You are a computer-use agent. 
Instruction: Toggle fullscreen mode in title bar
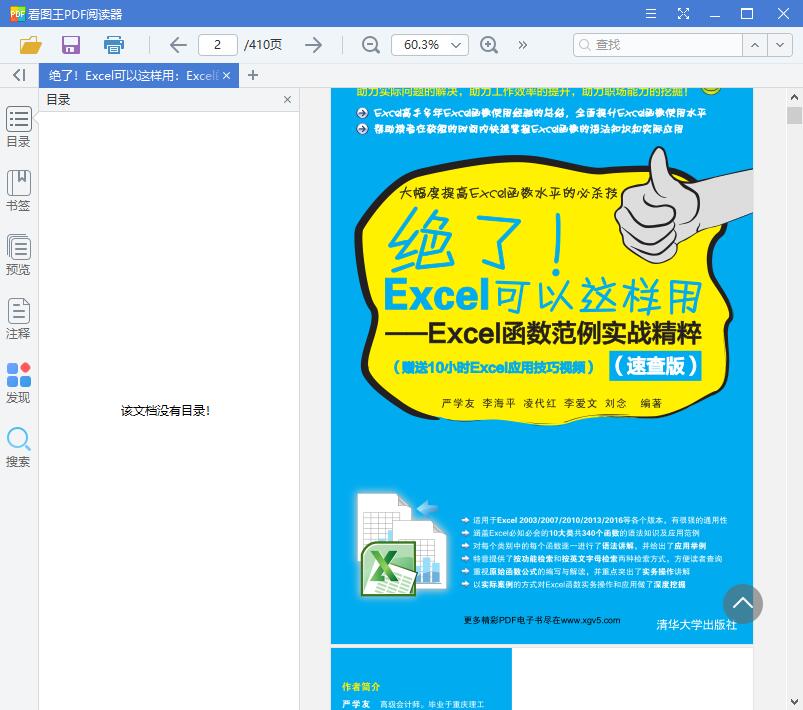click(x=683, y=13)
